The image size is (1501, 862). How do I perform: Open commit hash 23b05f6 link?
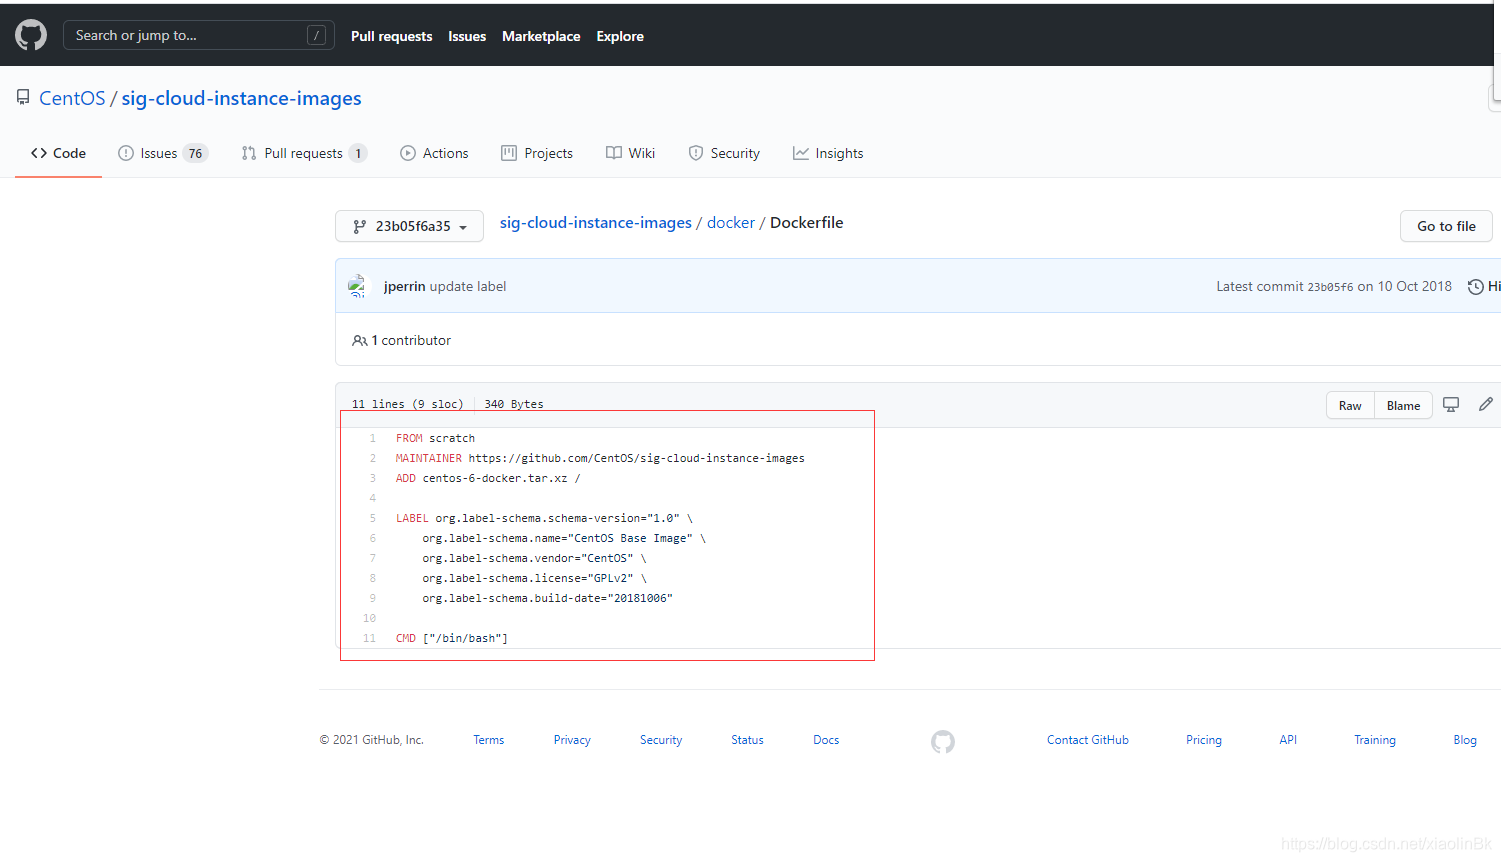[1330, 287]
